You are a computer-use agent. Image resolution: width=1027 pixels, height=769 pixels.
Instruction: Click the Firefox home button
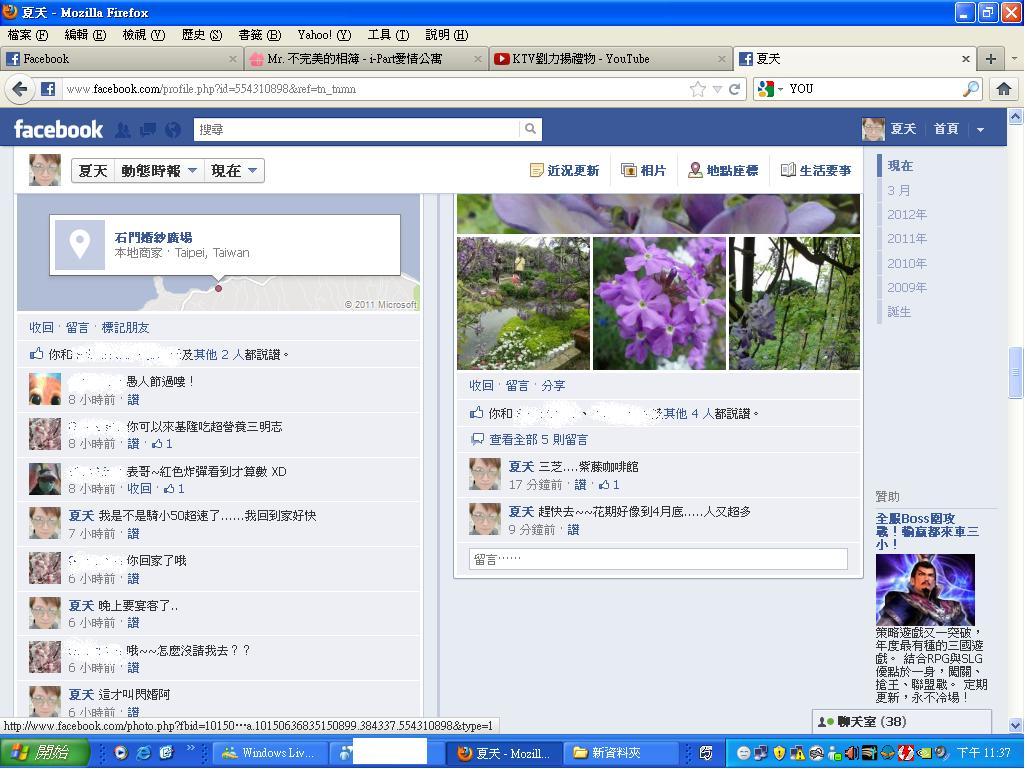[x=1003, y=89]
